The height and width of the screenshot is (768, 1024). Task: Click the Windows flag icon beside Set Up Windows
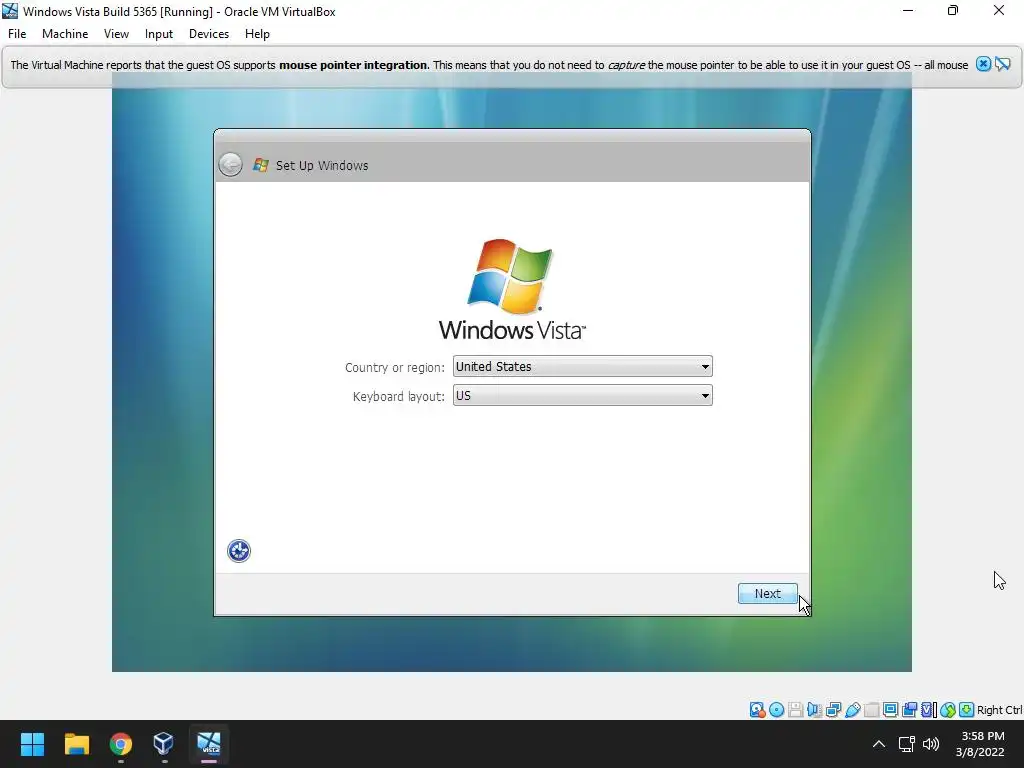(x=261, y=165)
